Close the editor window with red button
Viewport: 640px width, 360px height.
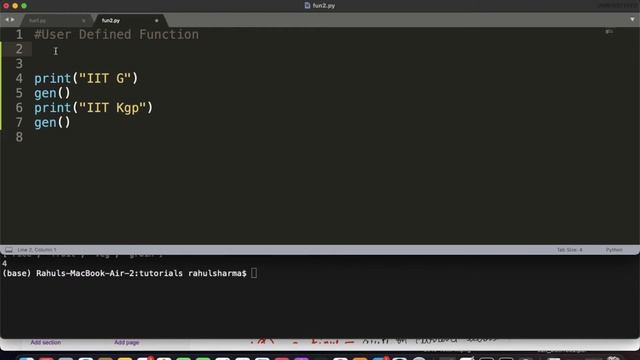(x=6, y=6)
